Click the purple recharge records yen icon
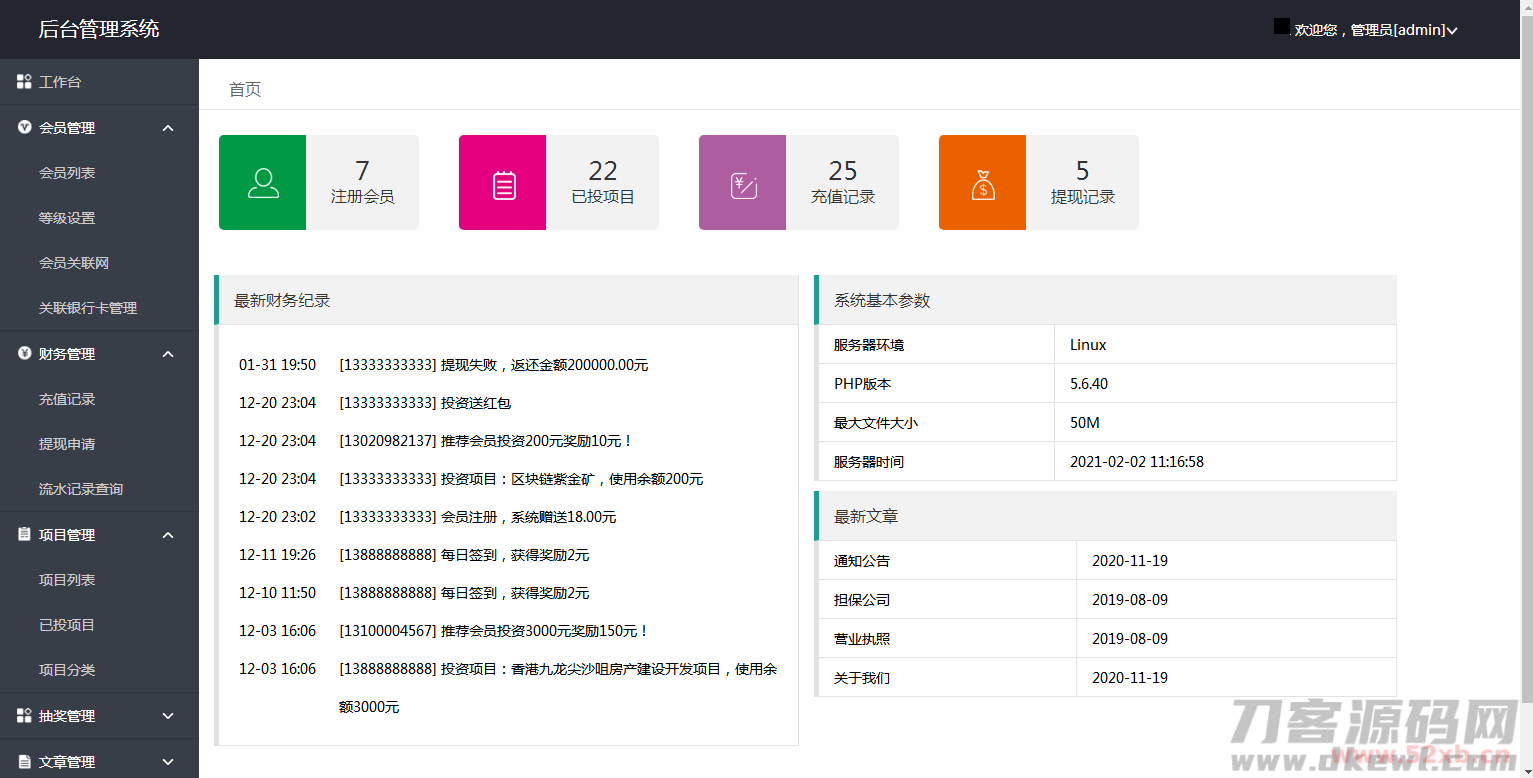The width and height of the screenshot is (1533, 778). [743, 184]
